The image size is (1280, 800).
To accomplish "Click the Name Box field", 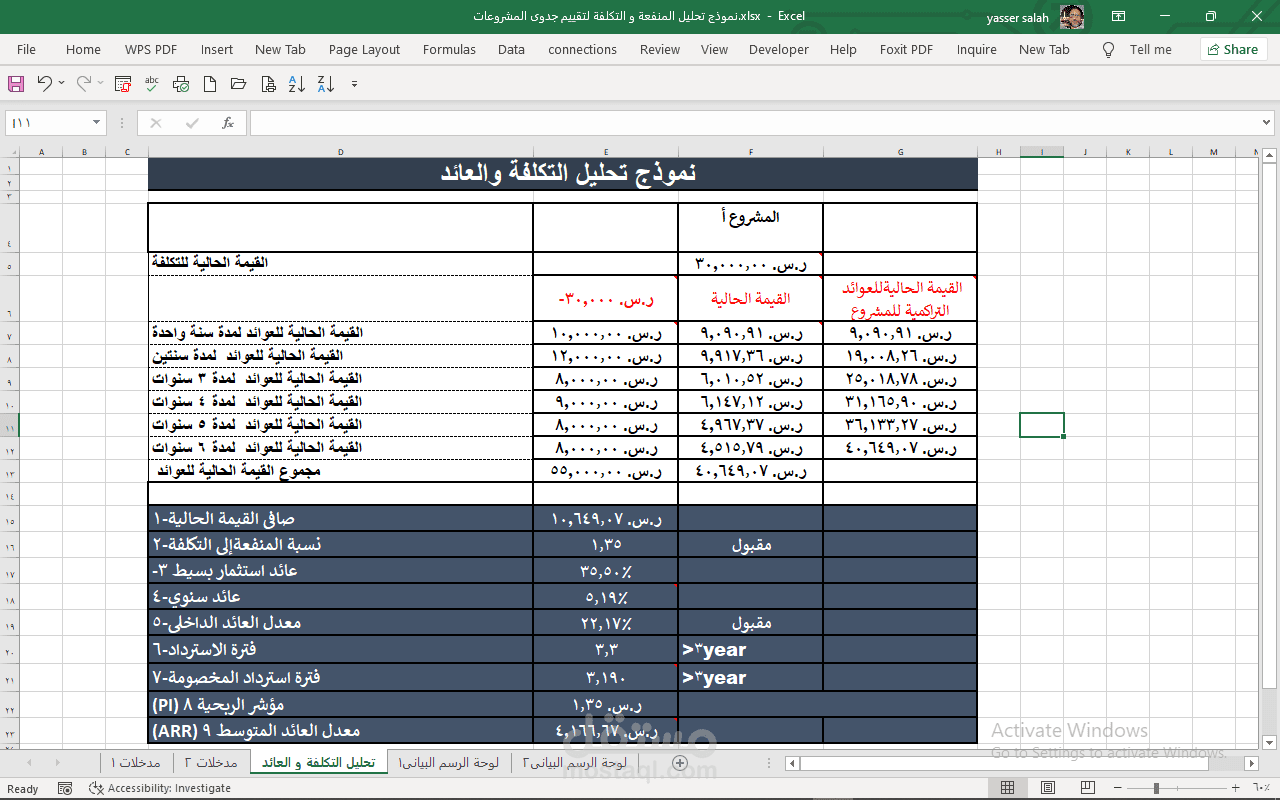I will point(48,123).
